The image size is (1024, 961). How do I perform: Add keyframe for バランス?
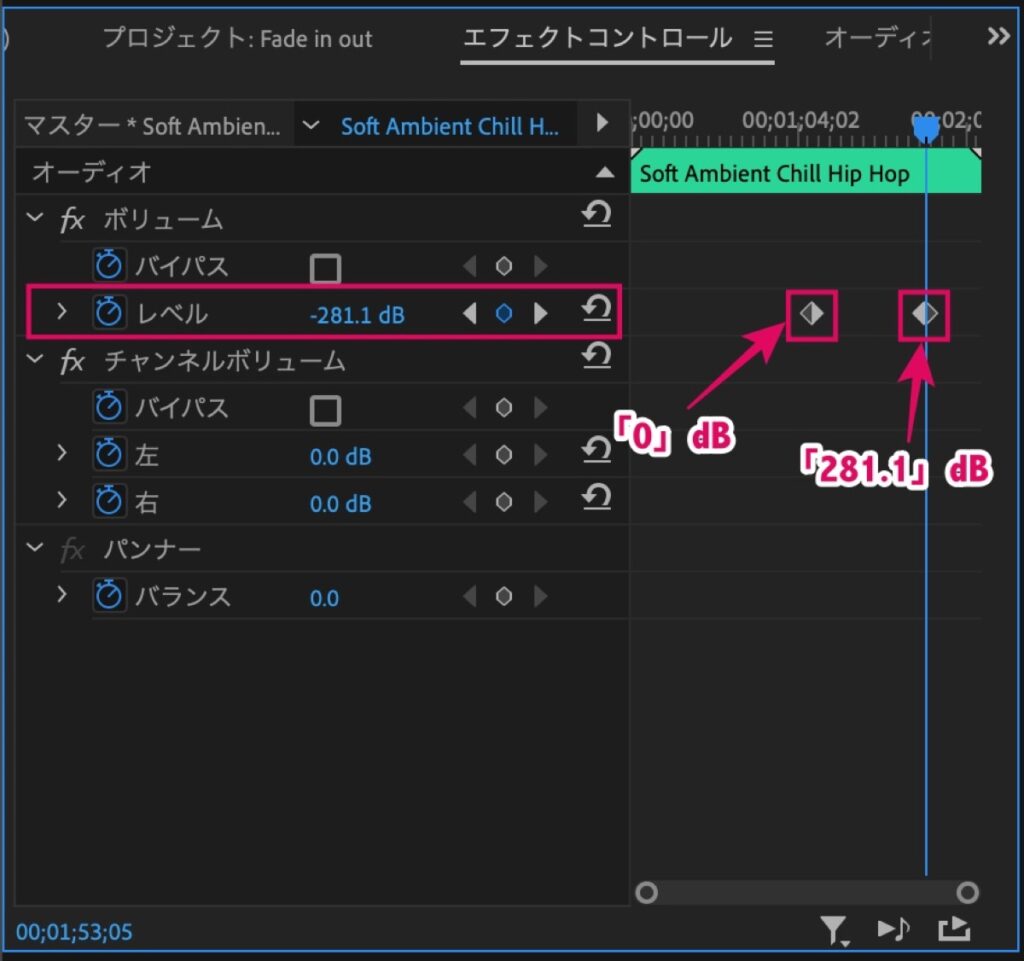(x=504, y=597)
